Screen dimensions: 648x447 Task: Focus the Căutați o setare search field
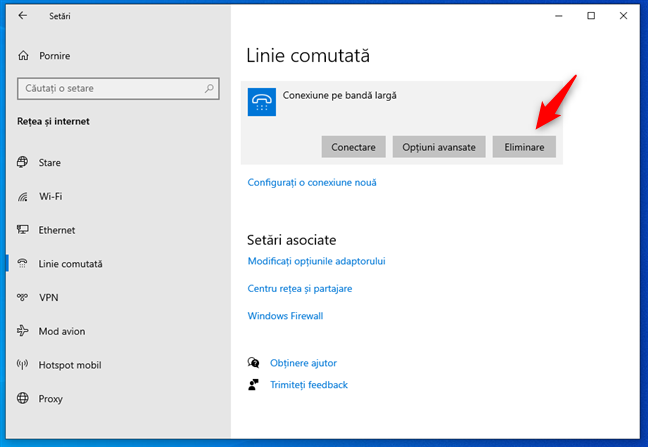[x=108, y=89]
